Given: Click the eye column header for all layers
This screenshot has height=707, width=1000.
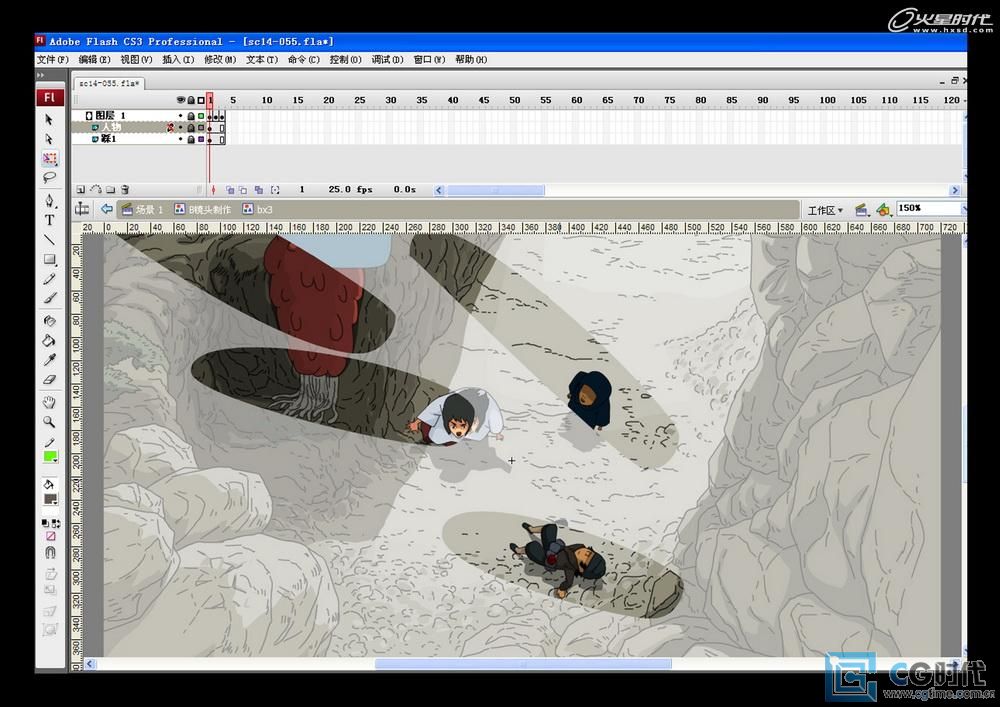Looking at the screenshot, I should [x=180, y=100].
